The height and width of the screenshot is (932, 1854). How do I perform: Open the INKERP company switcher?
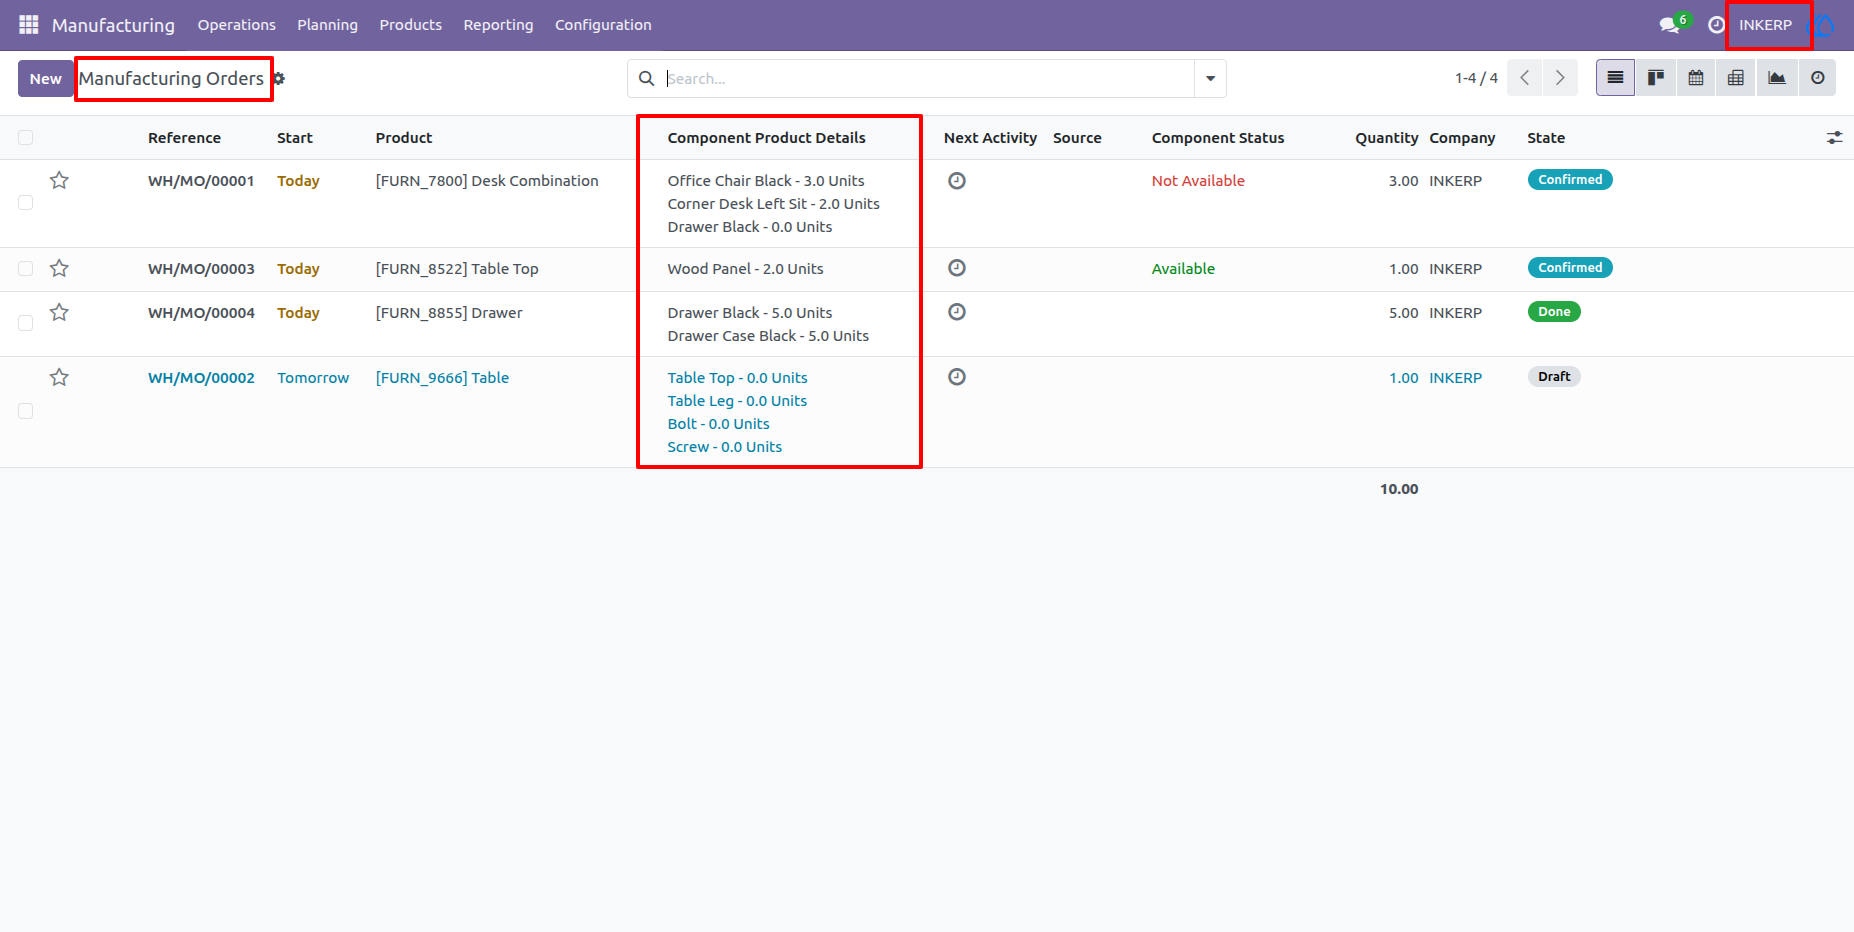point(1765,25)
